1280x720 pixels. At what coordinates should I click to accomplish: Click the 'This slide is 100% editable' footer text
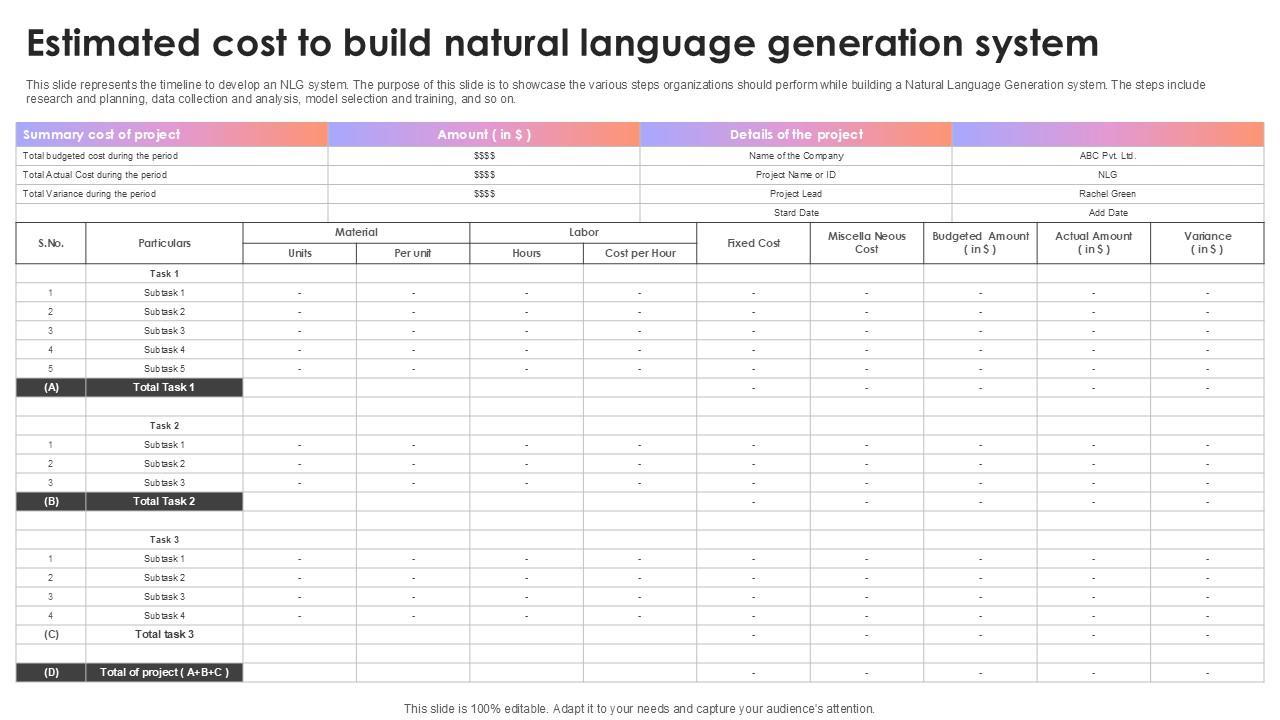pos(639,708)
